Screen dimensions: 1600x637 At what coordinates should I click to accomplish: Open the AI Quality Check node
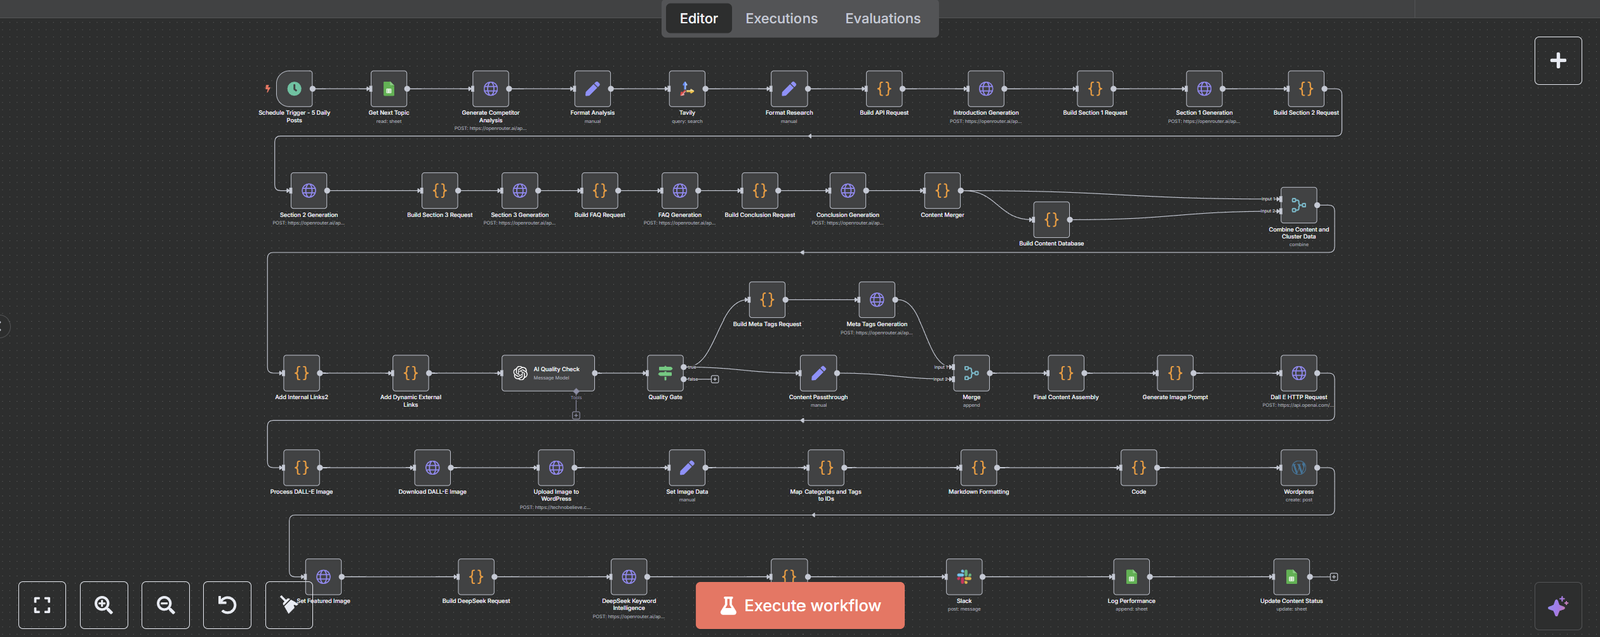click(x=548, y=373)
